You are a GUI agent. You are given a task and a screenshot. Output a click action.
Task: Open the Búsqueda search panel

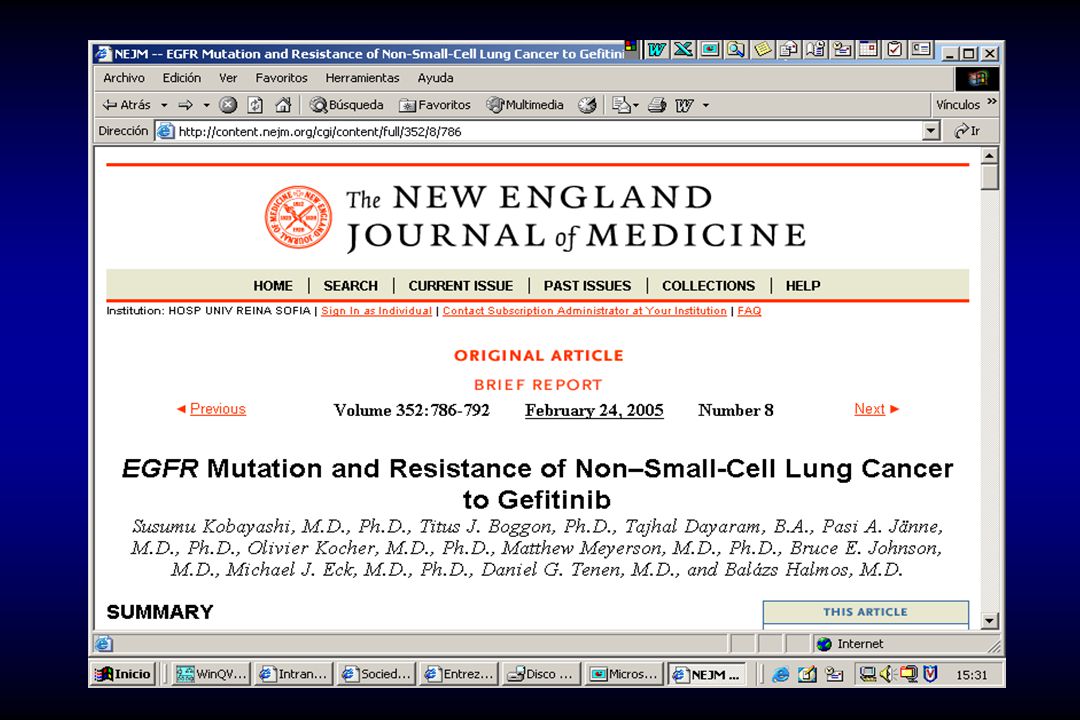(346, 105)
